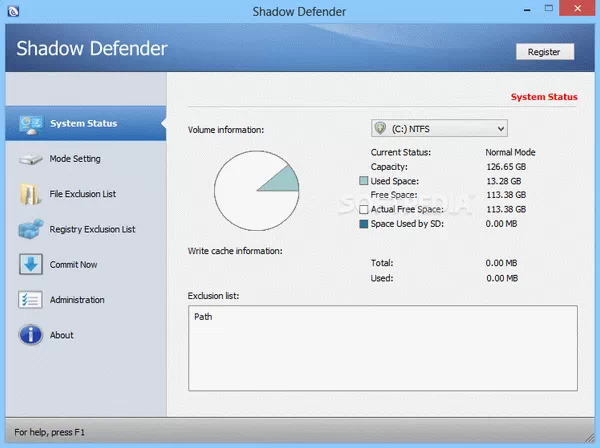Viewport: 600px width, 448px height.
Task: Open the File Exclusion List label
Action: point(83,194)
